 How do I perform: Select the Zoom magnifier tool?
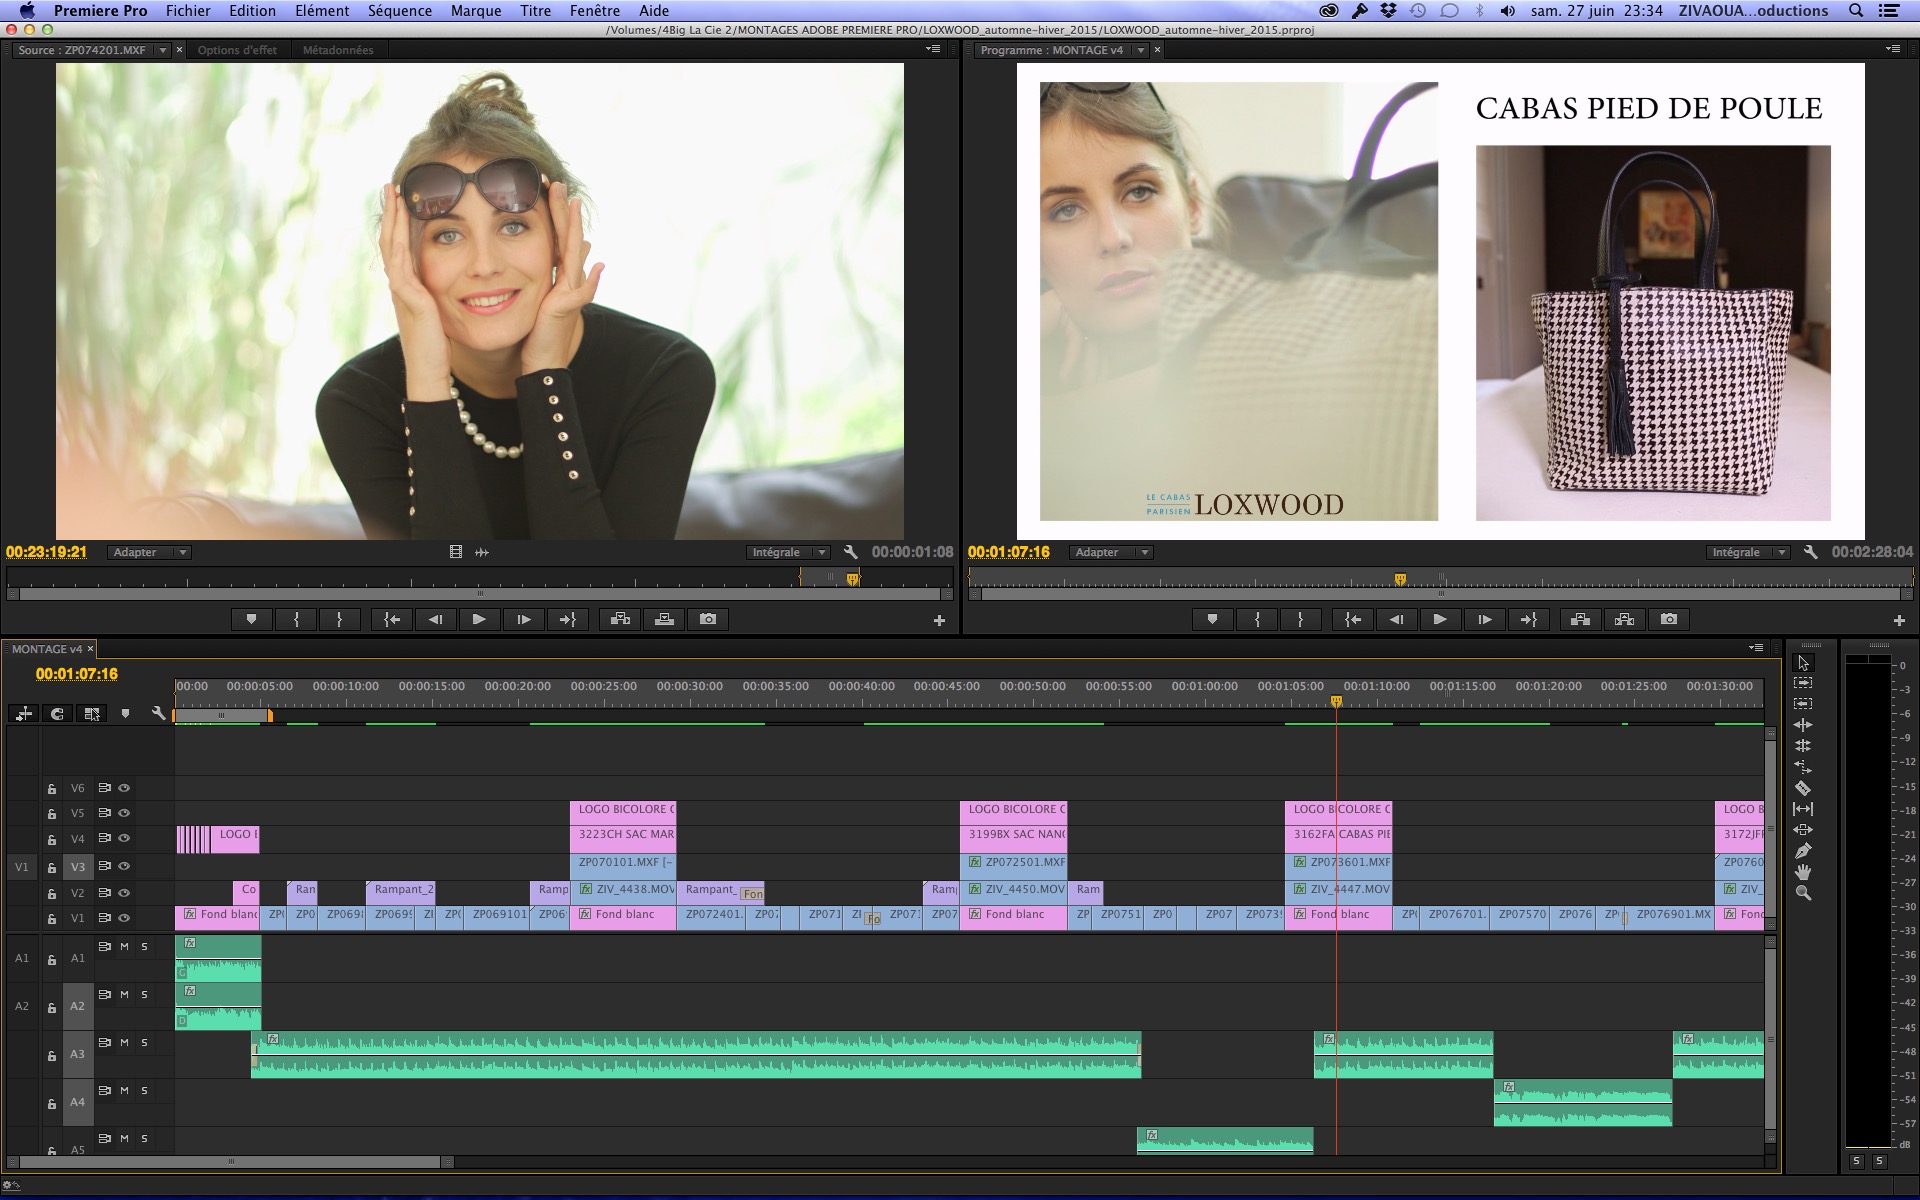1803,893
